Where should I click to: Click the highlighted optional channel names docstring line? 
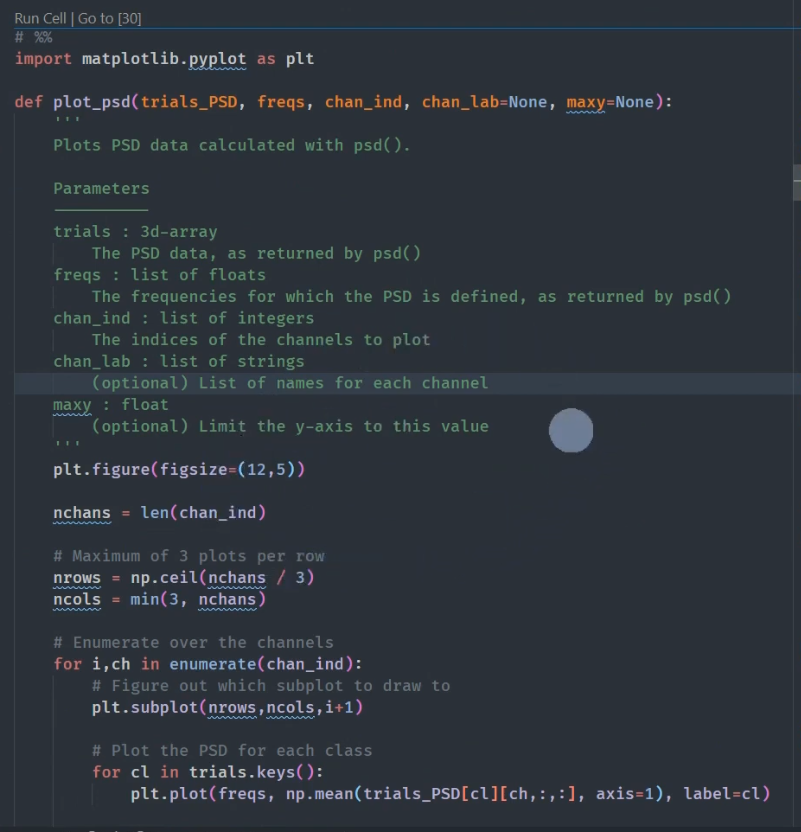(x=290, y=383)
